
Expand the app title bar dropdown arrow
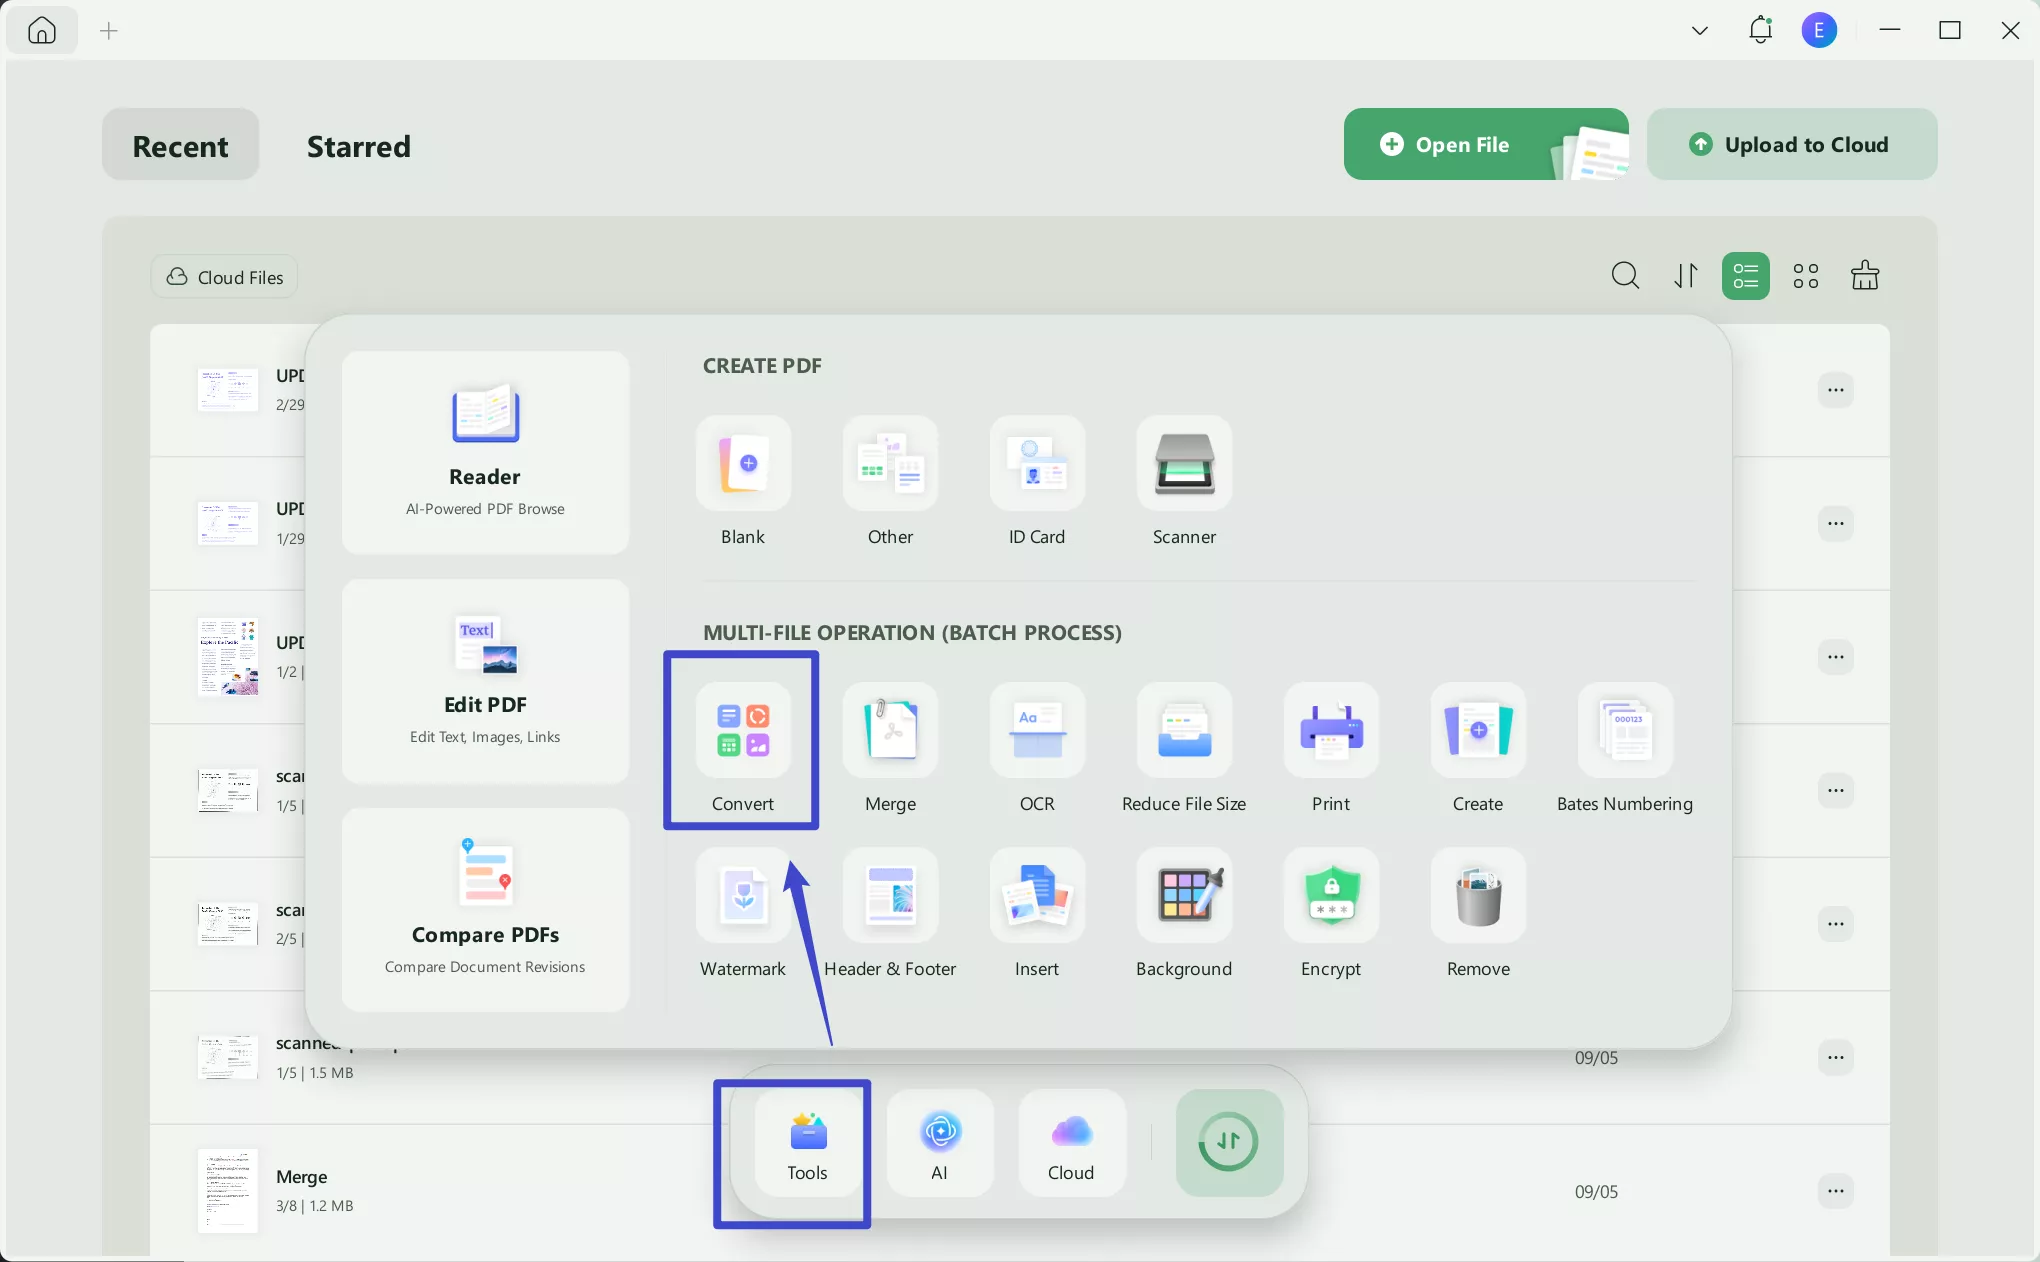click(x=1698, y=30)
